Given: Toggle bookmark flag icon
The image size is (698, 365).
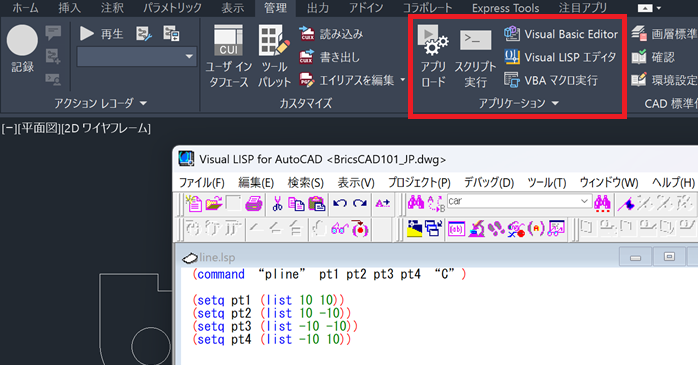Looking at the screenshot, I should pos(627,203).
